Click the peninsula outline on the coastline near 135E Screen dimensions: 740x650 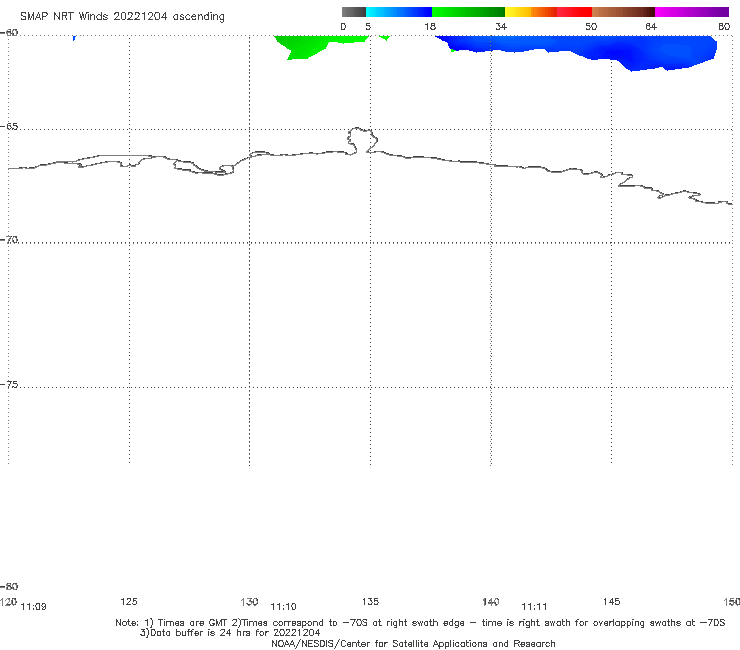coord(362,140)
